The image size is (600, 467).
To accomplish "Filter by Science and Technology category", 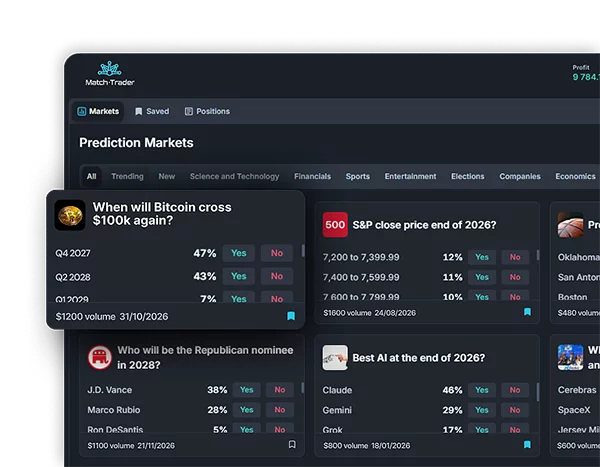I will (235, 176).
